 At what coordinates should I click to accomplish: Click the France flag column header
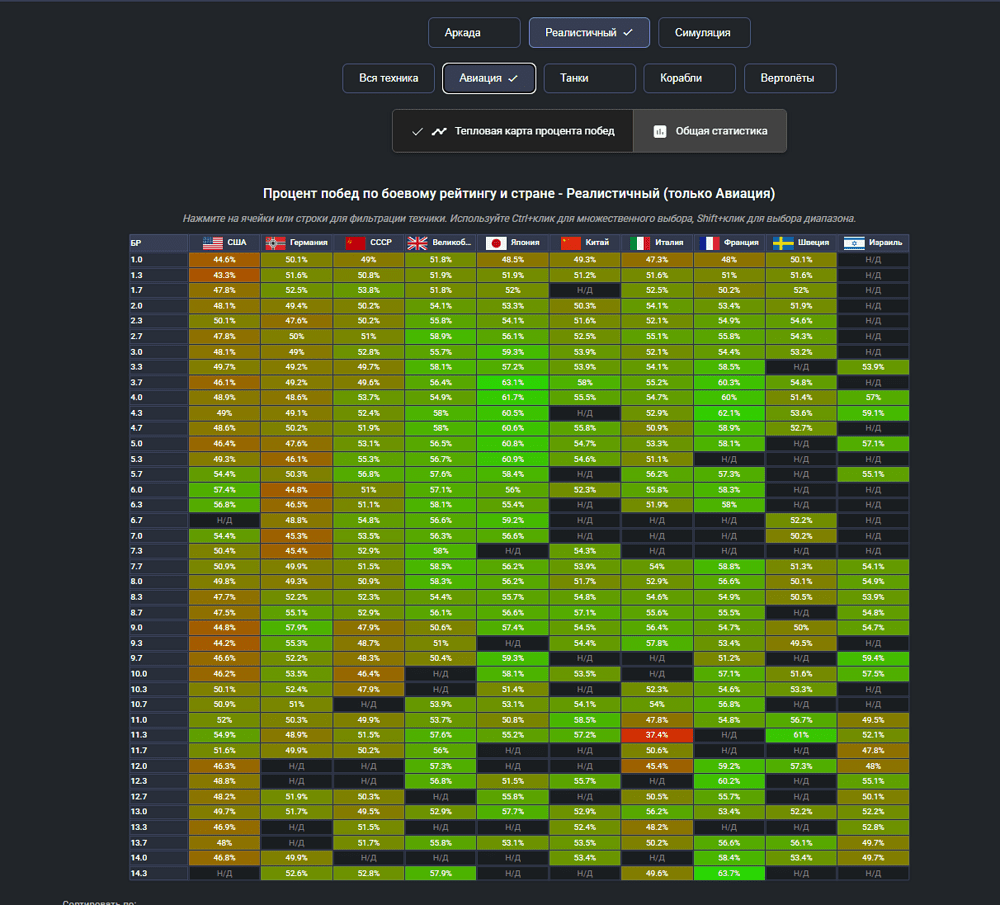click(x=729, y=243)
